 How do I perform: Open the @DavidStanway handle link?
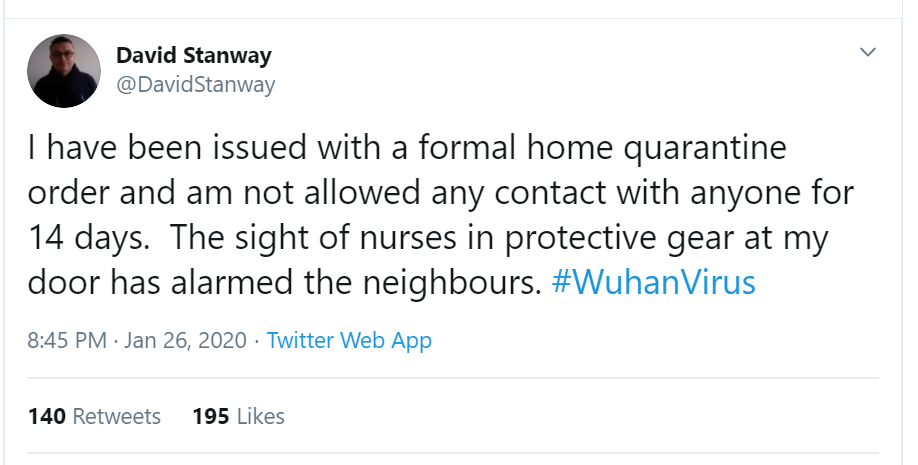196,86
